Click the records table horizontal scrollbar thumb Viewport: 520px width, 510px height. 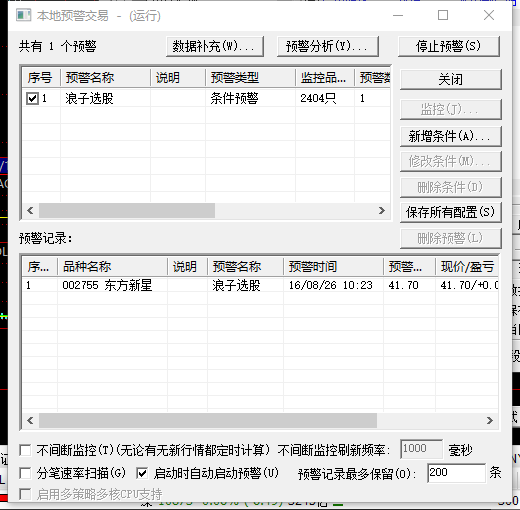(x=208, y=420)
